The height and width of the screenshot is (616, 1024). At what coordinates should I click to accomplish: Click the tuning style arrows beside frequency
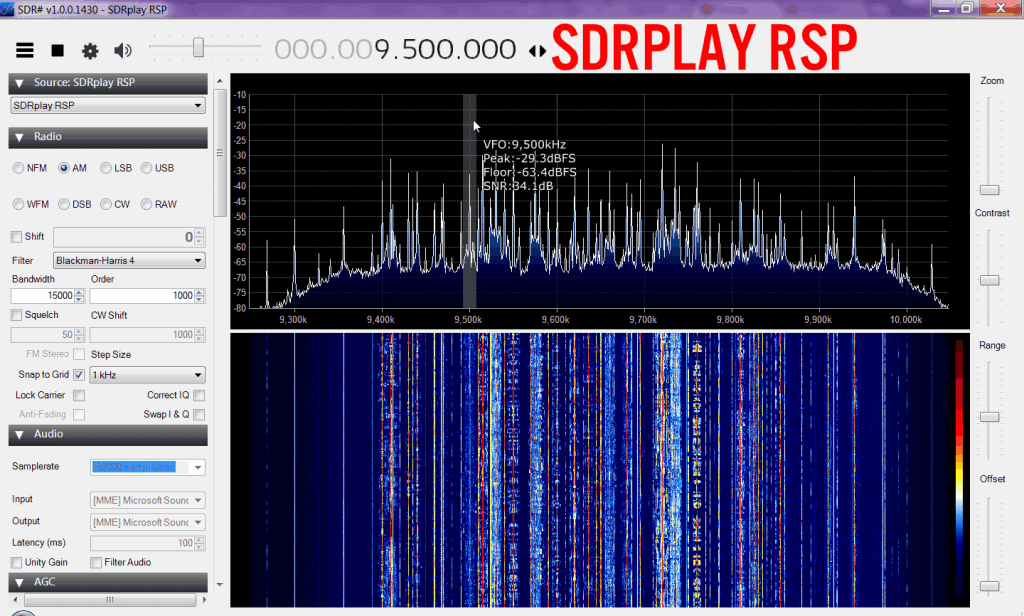pos(537,50)
